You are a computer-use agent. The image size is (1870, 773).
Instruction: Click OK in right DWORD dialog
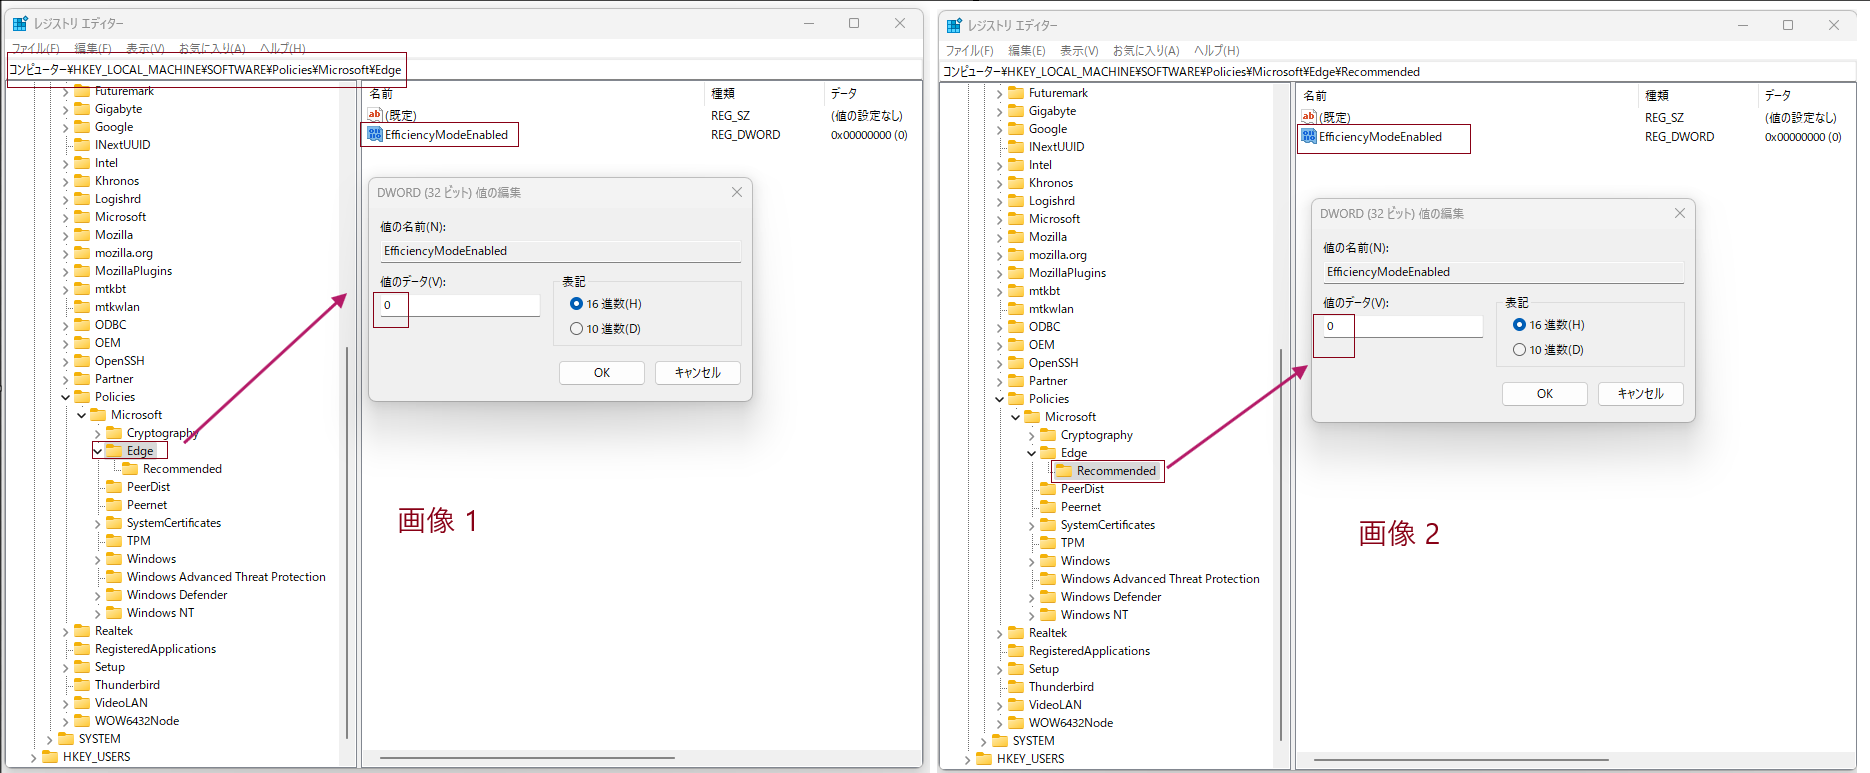coord(1545,394)
